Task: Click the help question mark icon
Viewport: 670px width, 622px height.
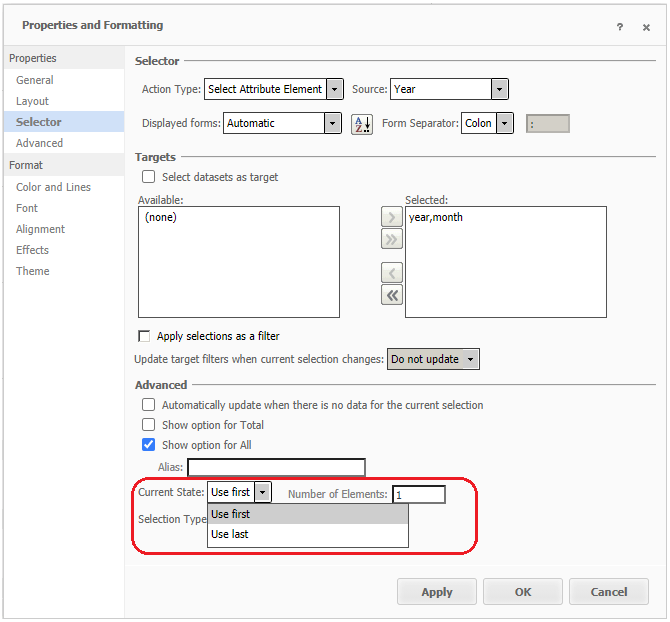Action: (x=620, y=27)
